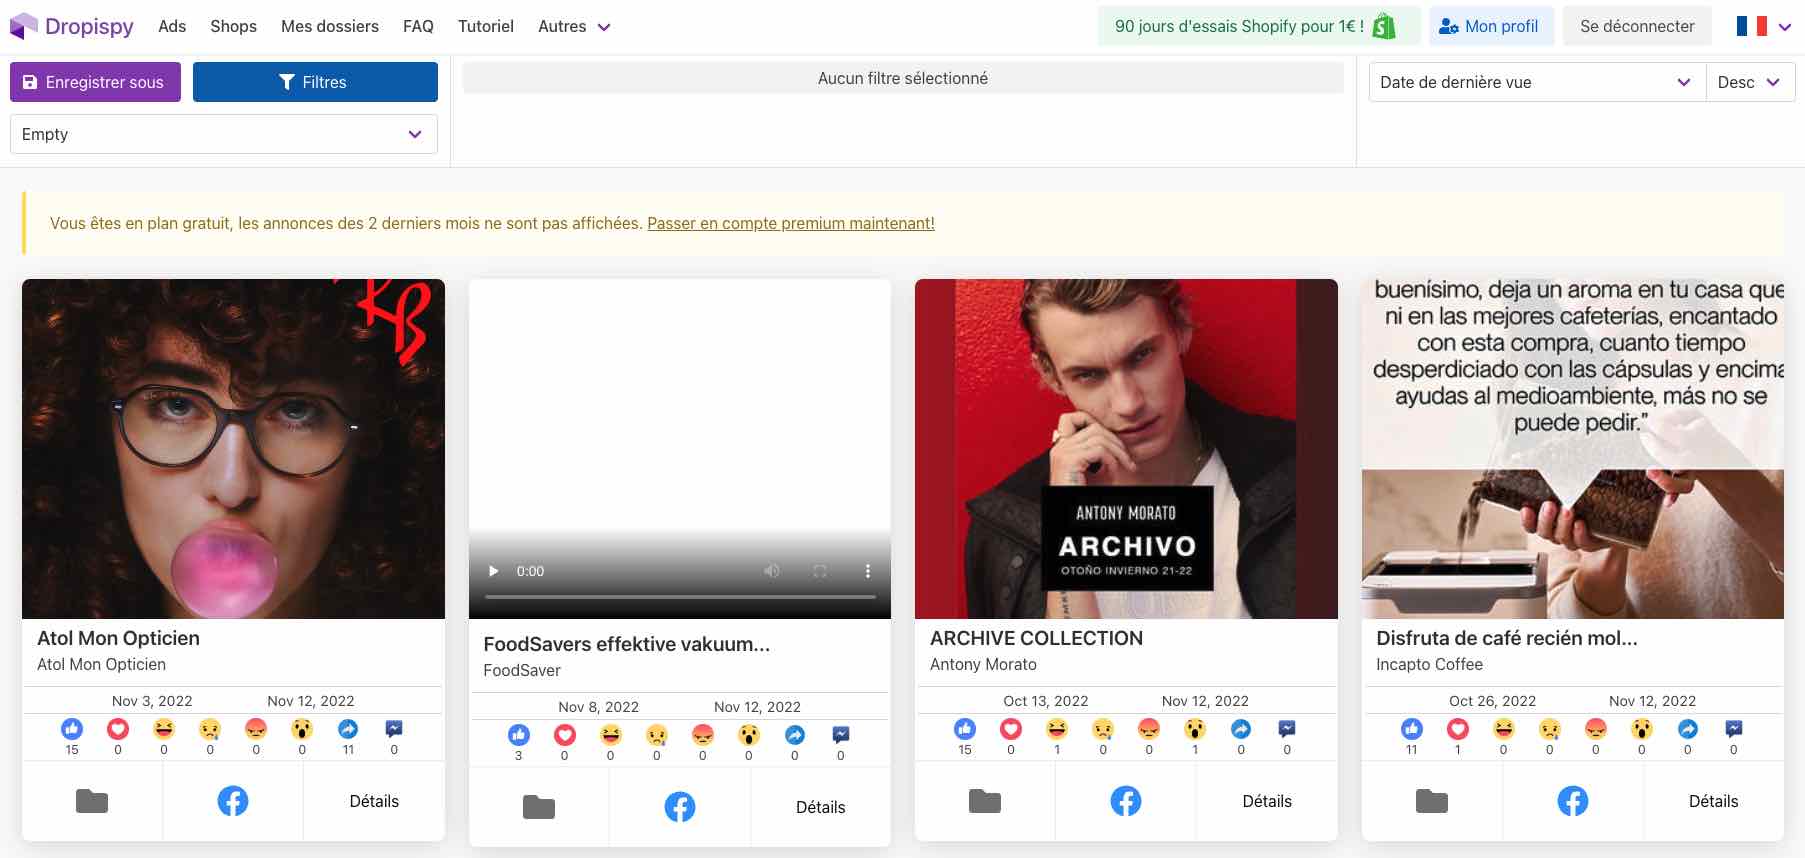Save Incapto Coffee ad to folder
Screen dimensions: 1805x858
(x=1432, y=801)
